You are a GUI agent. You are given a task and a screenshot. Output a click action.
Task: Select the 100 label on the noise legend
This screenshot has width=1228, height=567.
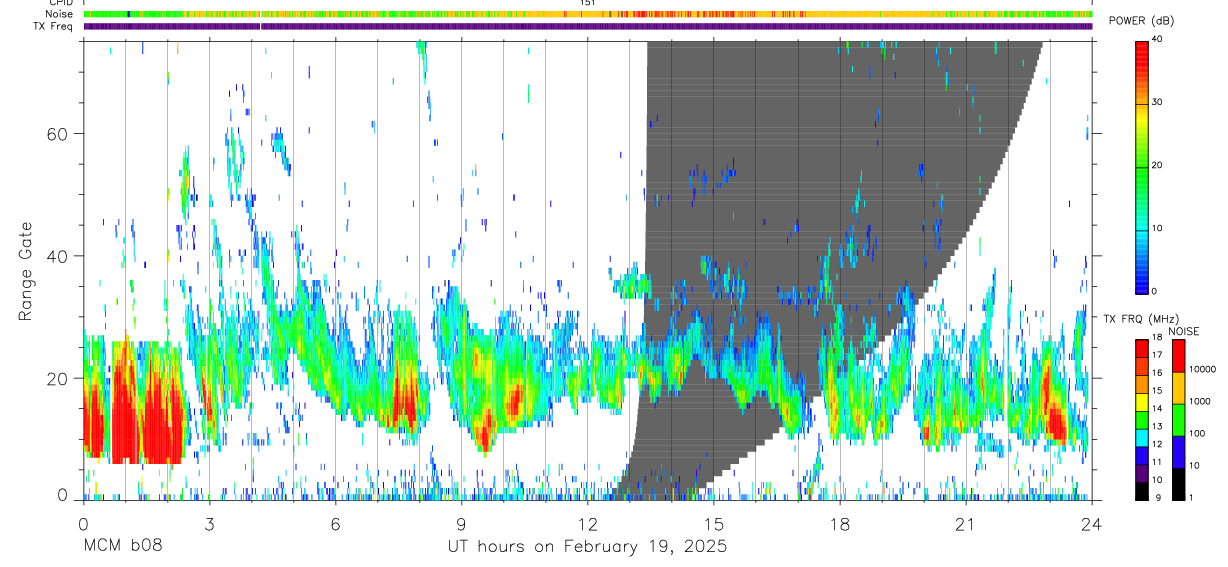pyautogui.click(x=1197, y=434)
